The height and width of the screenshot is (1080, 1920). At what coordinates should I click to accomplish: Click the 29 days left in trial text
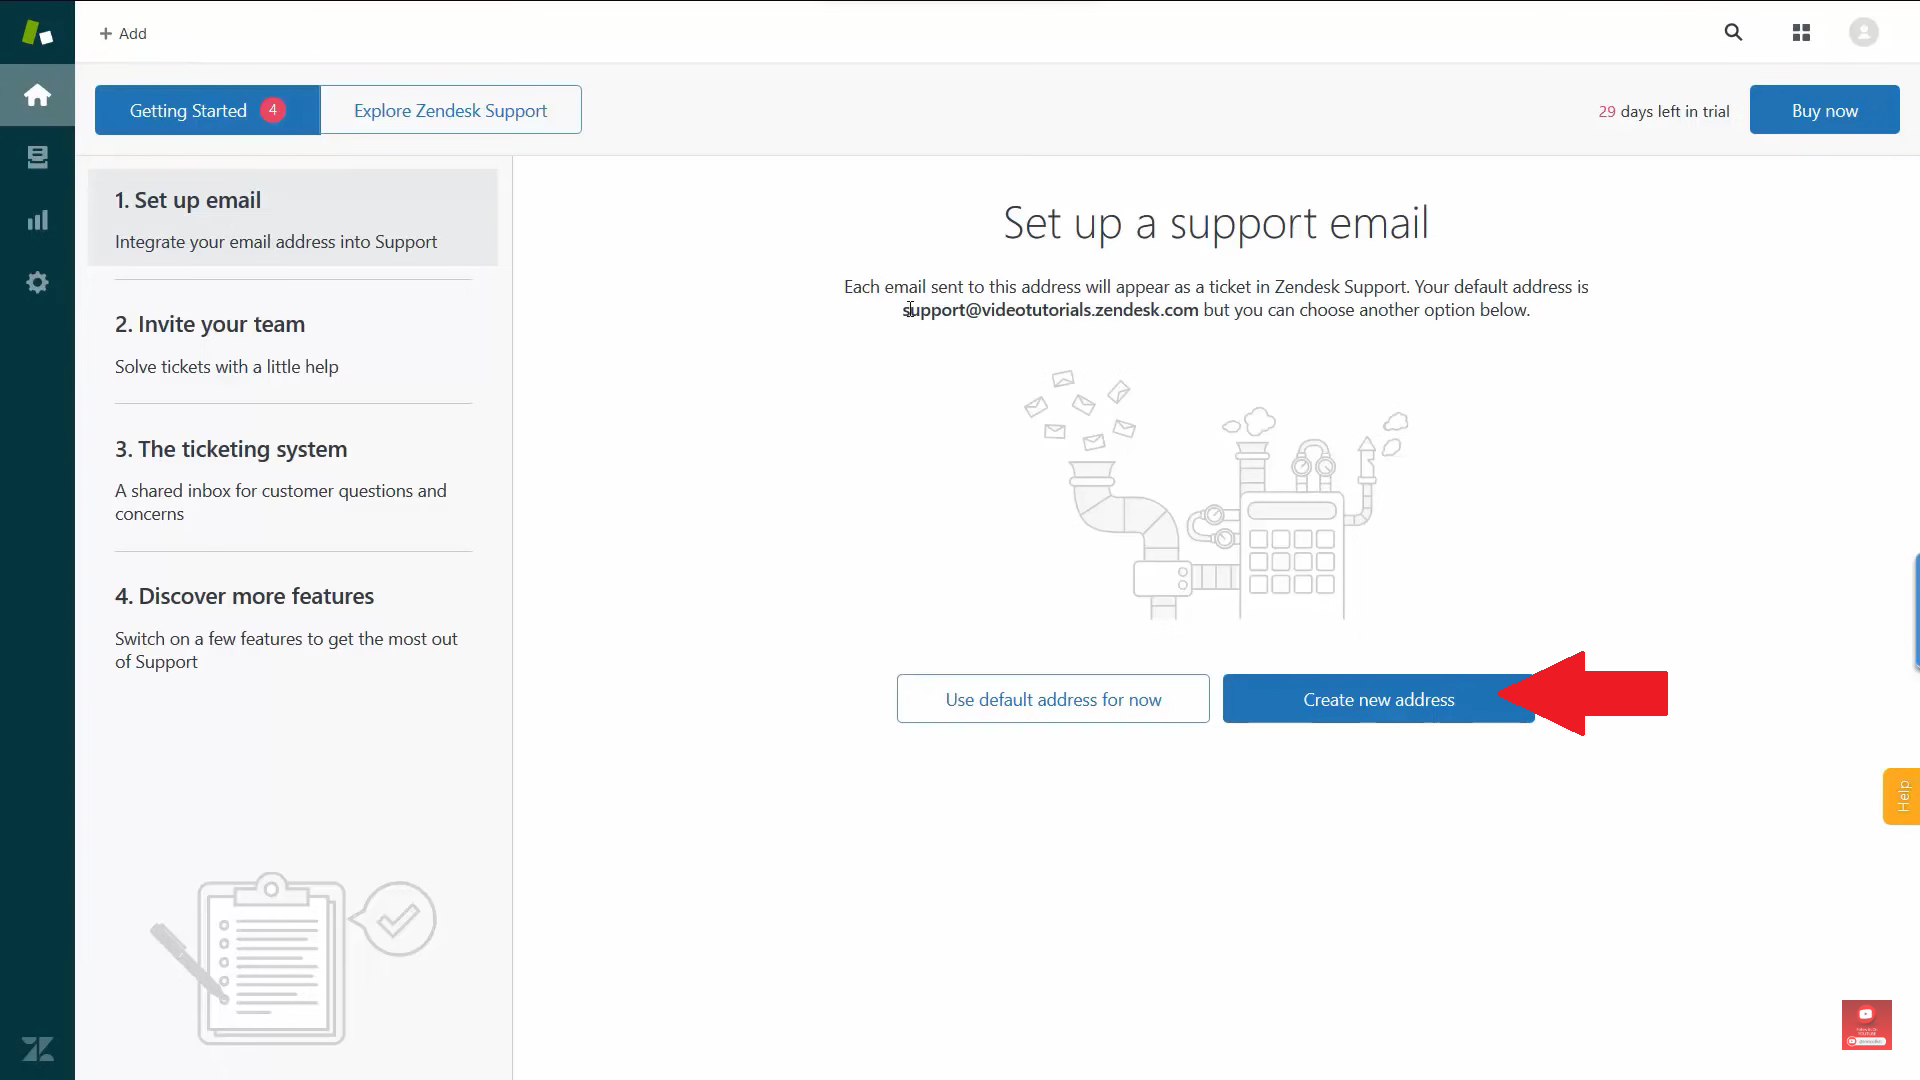click(x=1663, y=111)
